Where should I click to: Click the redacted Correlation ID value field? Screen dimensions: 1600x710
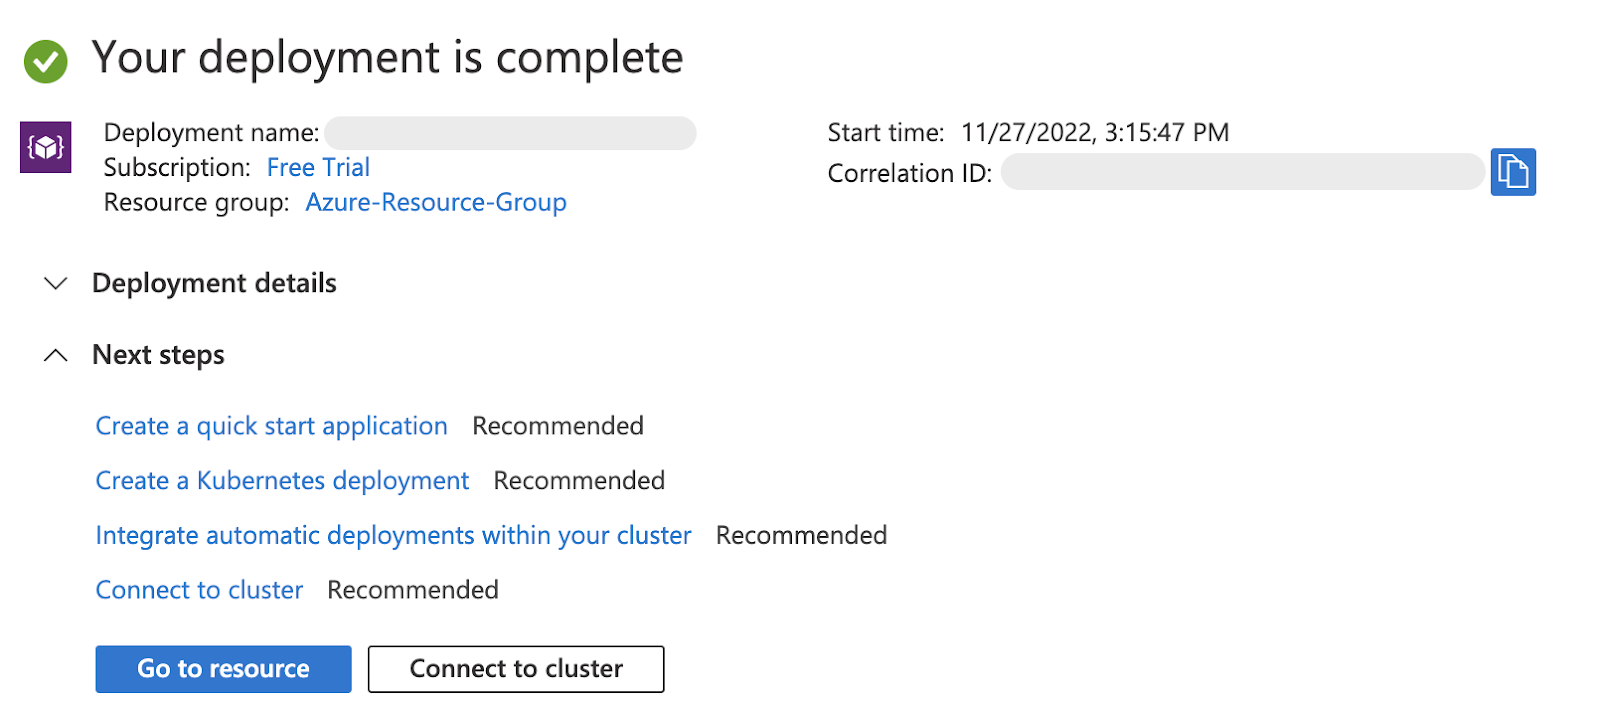pos(1242,172)
